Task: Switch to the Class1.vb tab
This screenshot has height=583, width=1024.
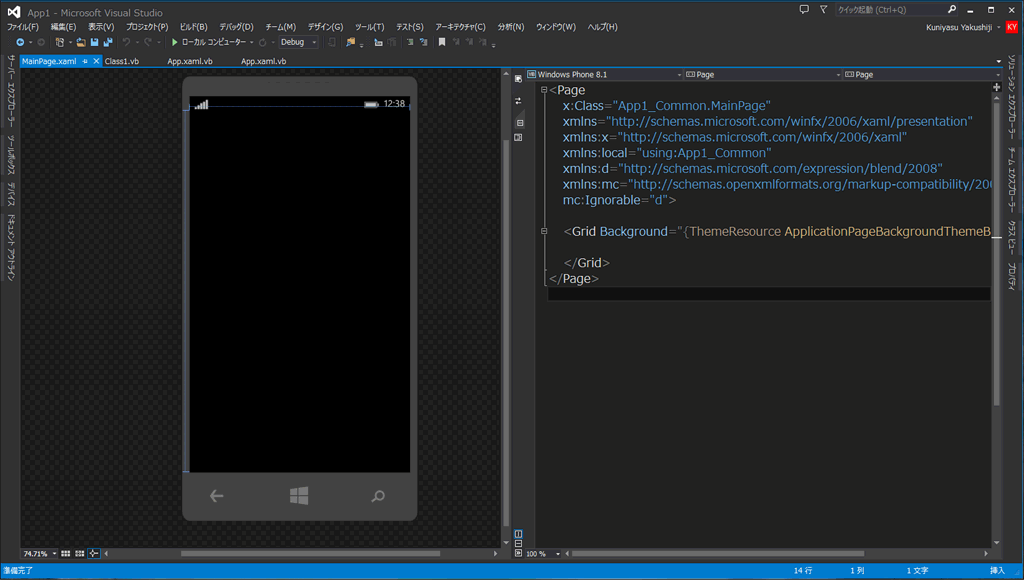Action: 122,61
